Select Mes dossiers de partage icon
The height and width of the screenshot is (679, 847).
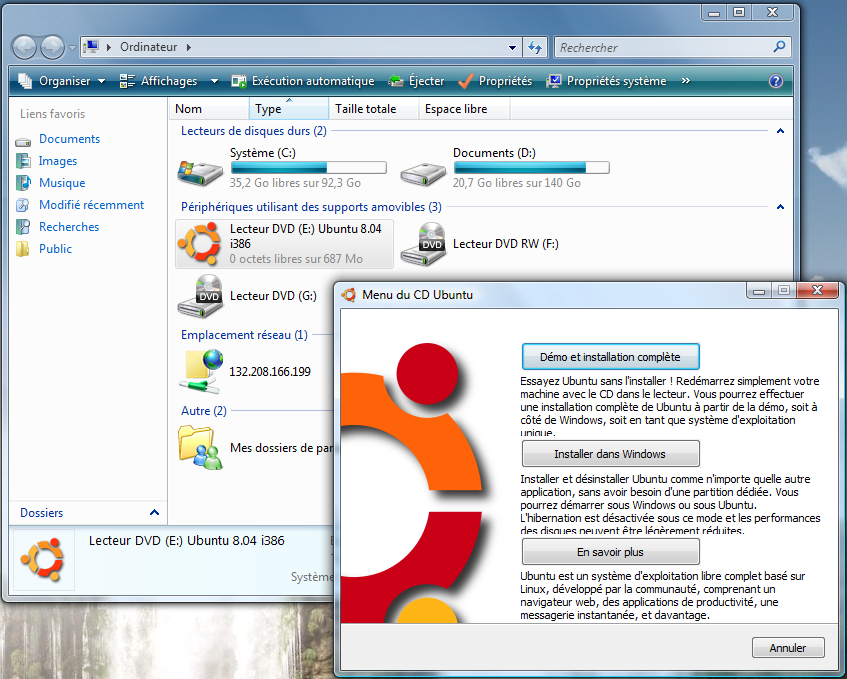pyautogui.click(x=200, y=447)
